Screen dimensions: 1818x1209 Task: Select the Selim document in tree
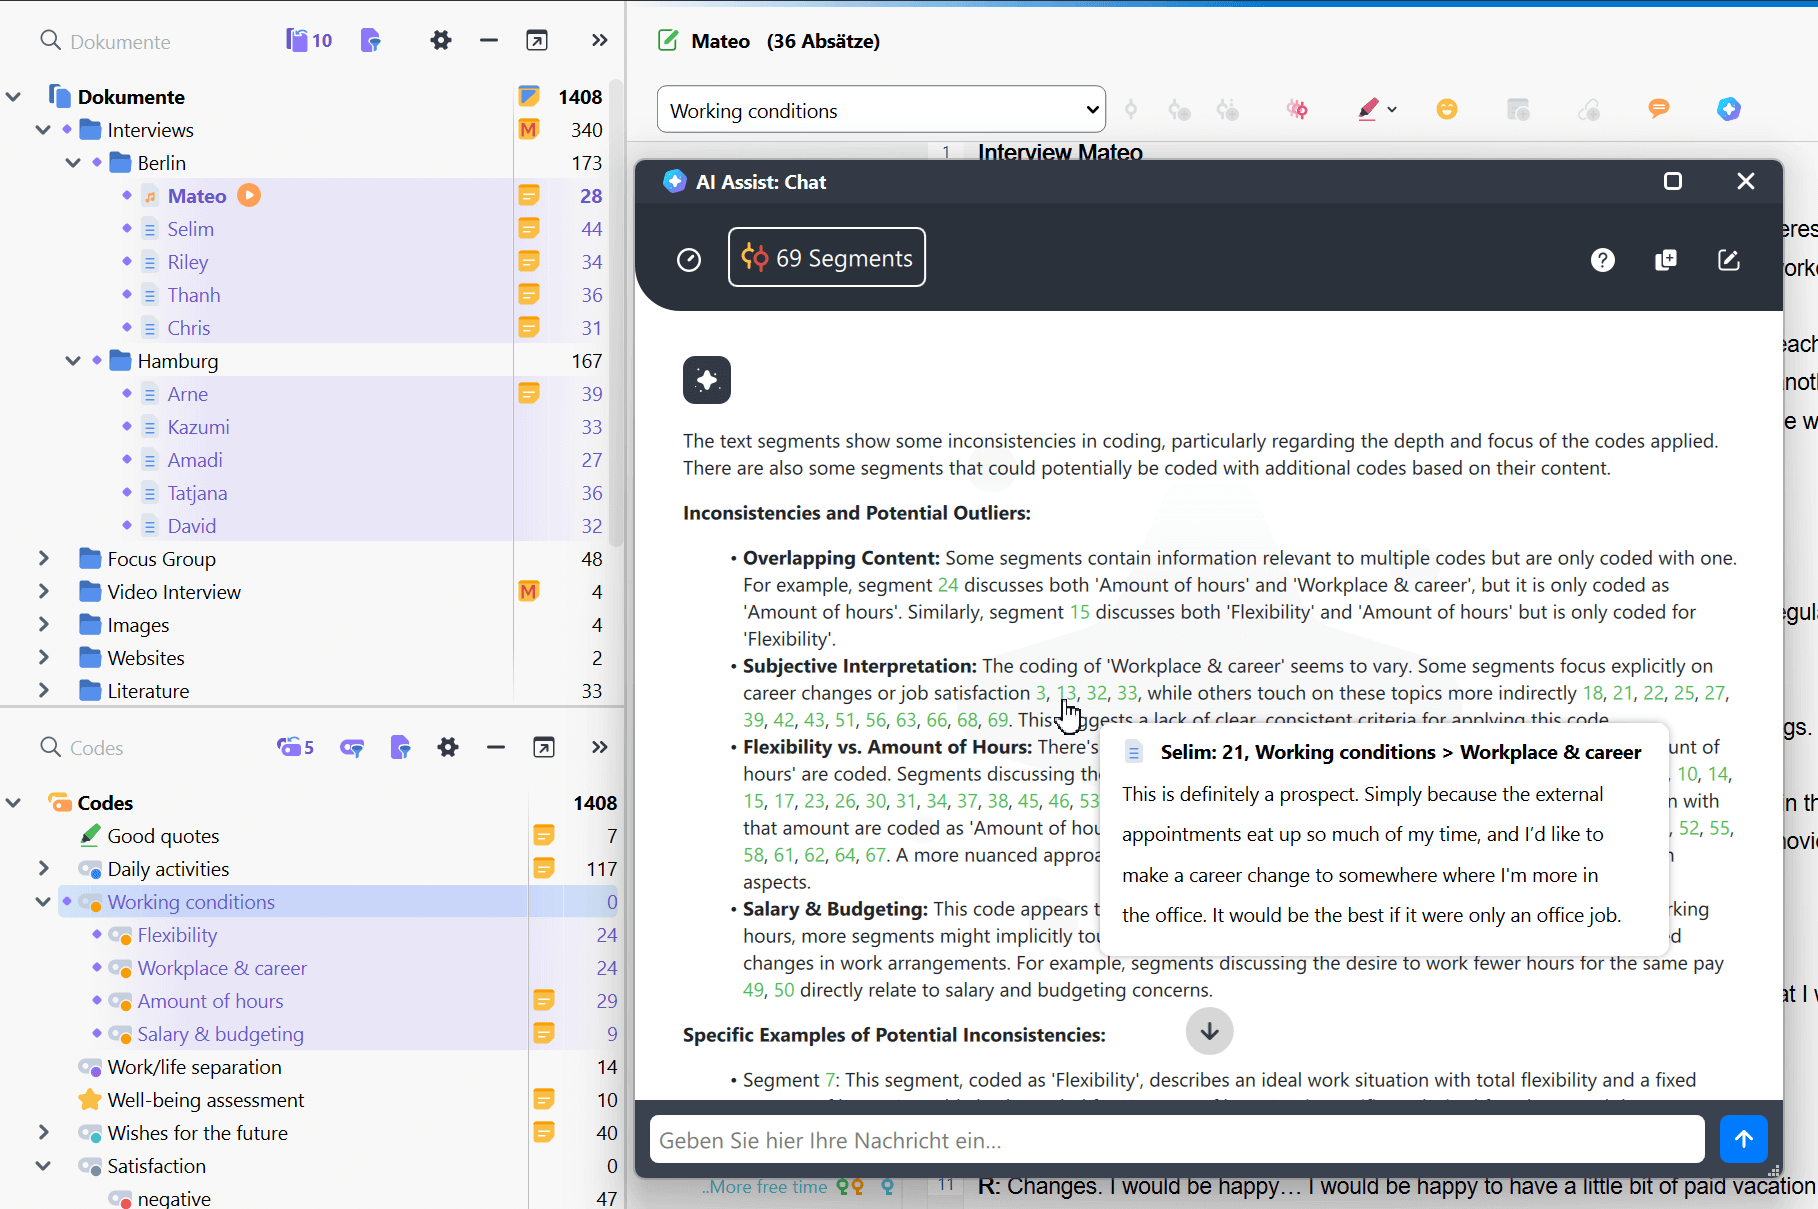tap(190, 229)
